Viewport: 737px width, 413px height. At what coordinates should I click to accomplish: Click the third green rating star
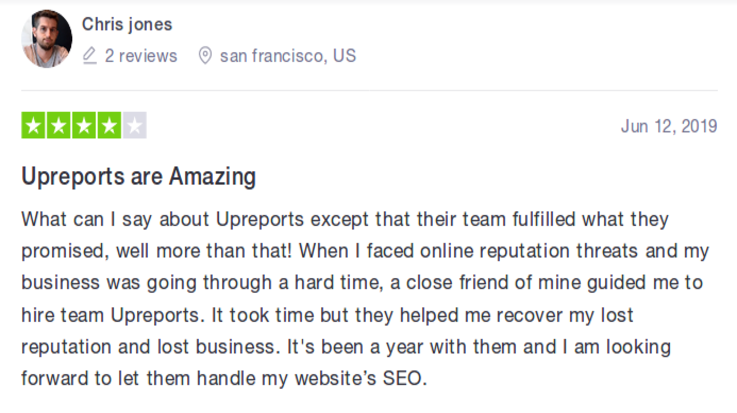pos(84,125)
